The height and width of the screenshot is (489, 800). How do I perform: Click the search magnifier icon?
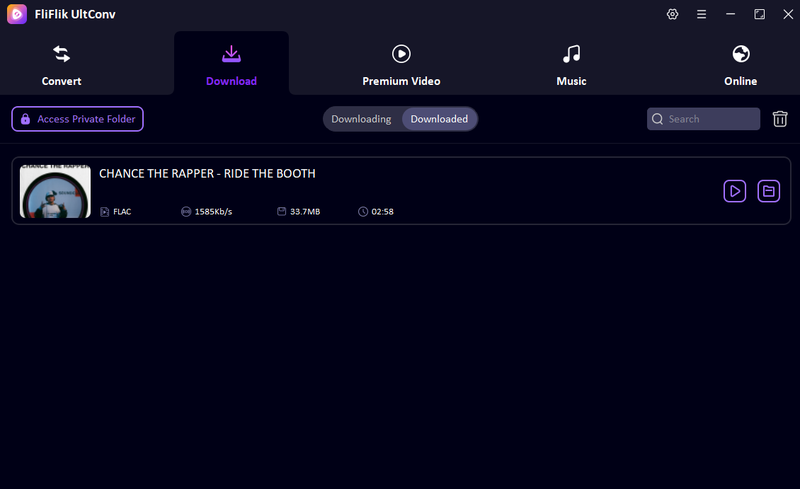click(x=658, y=119)
